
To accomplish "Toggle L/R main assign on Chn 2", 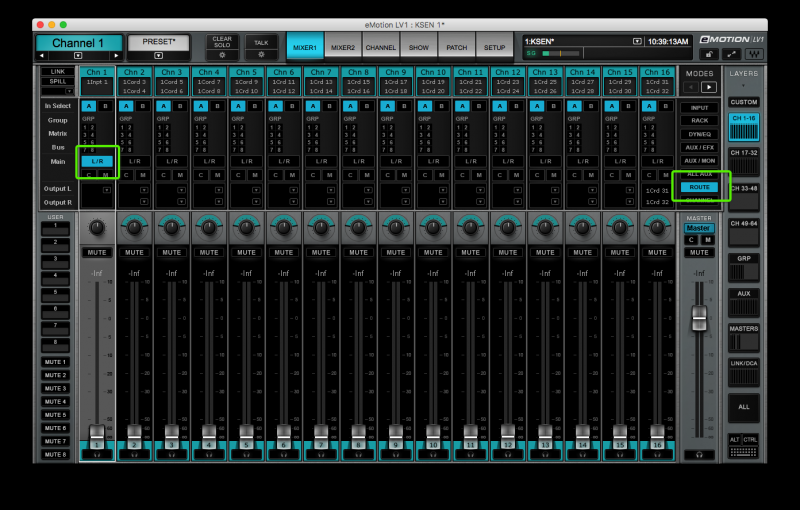I will click(135, 161).
